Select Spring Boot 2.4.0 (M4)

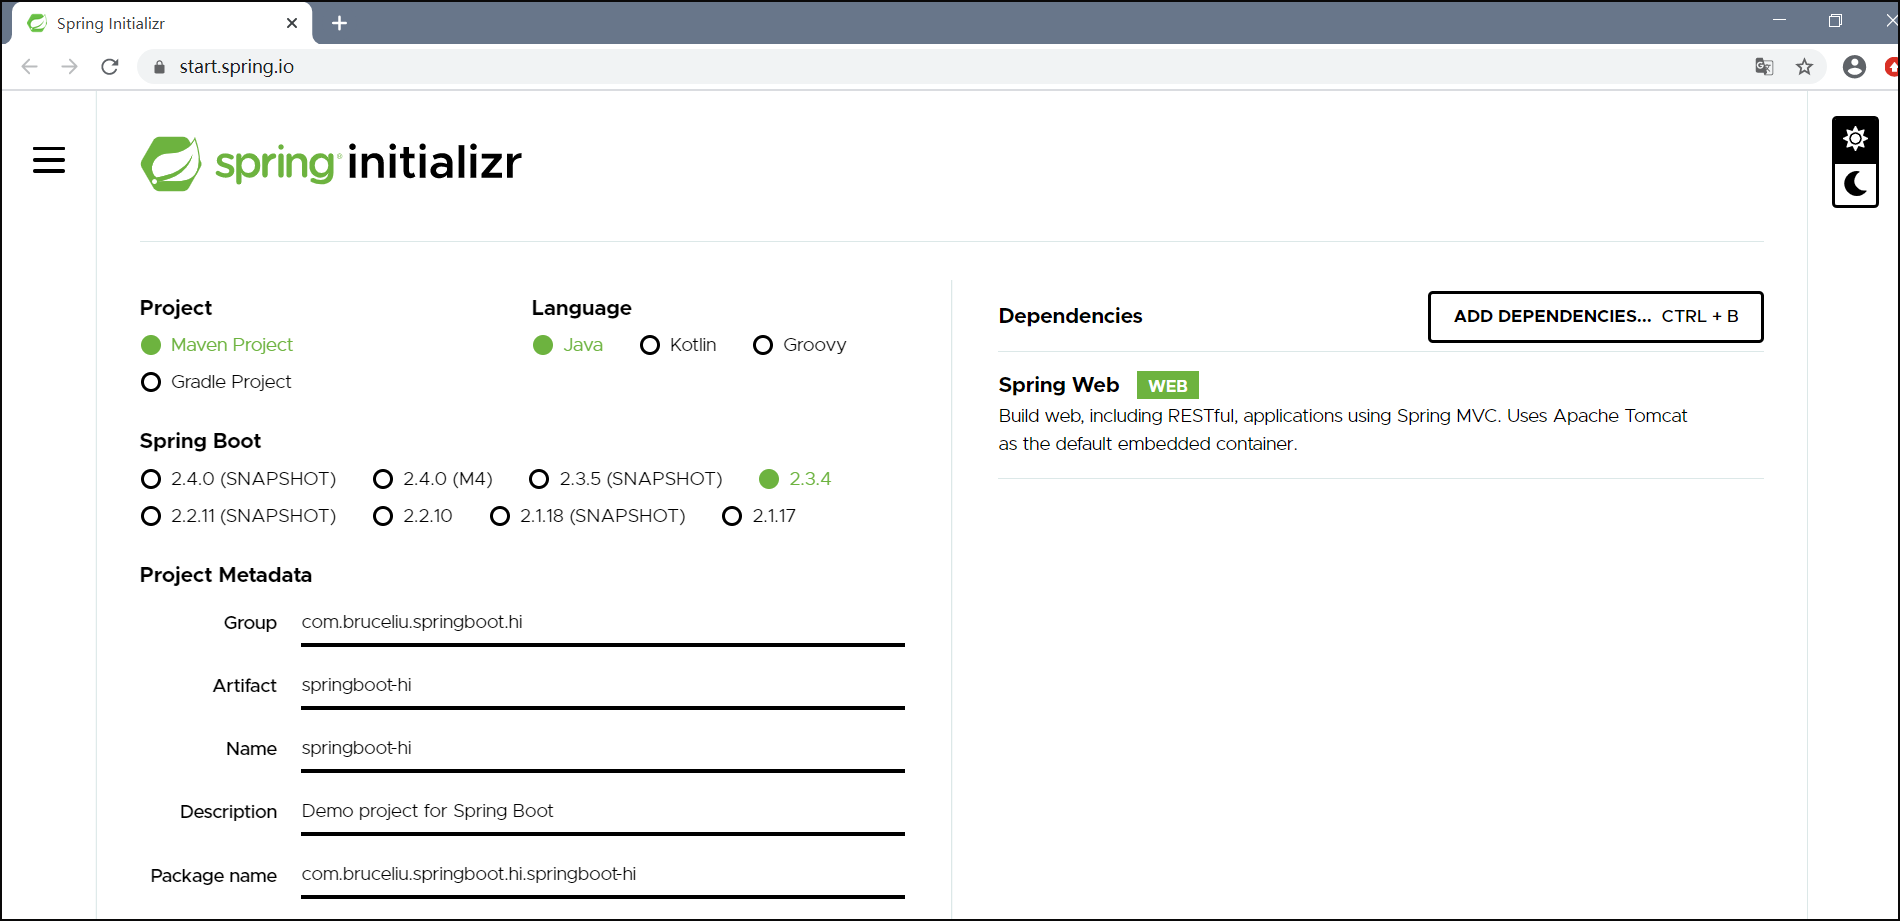coord(432,479)
